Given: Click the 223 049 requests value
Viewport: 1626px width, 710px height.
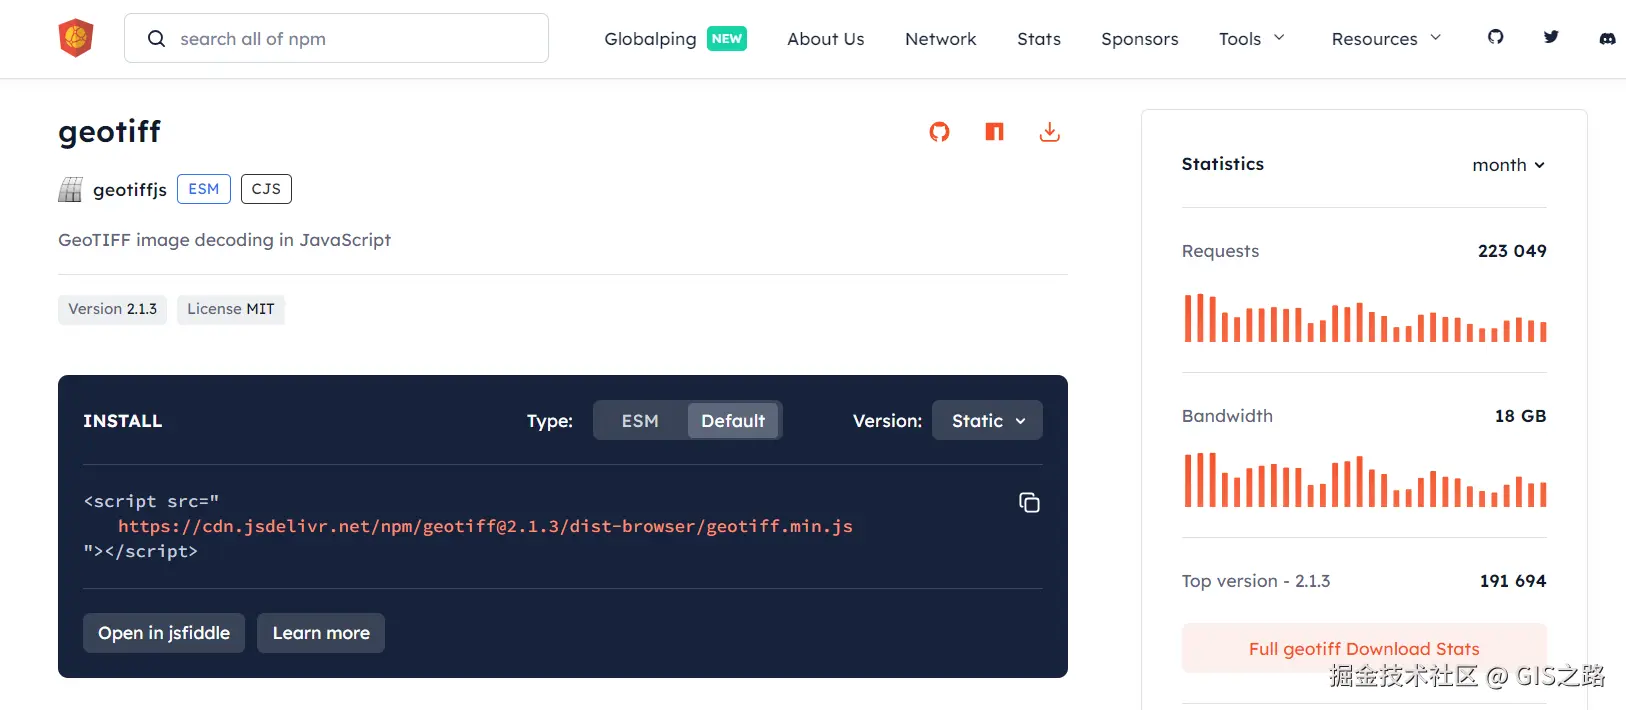Looking at the screenshot, I should click(1512, 251).
